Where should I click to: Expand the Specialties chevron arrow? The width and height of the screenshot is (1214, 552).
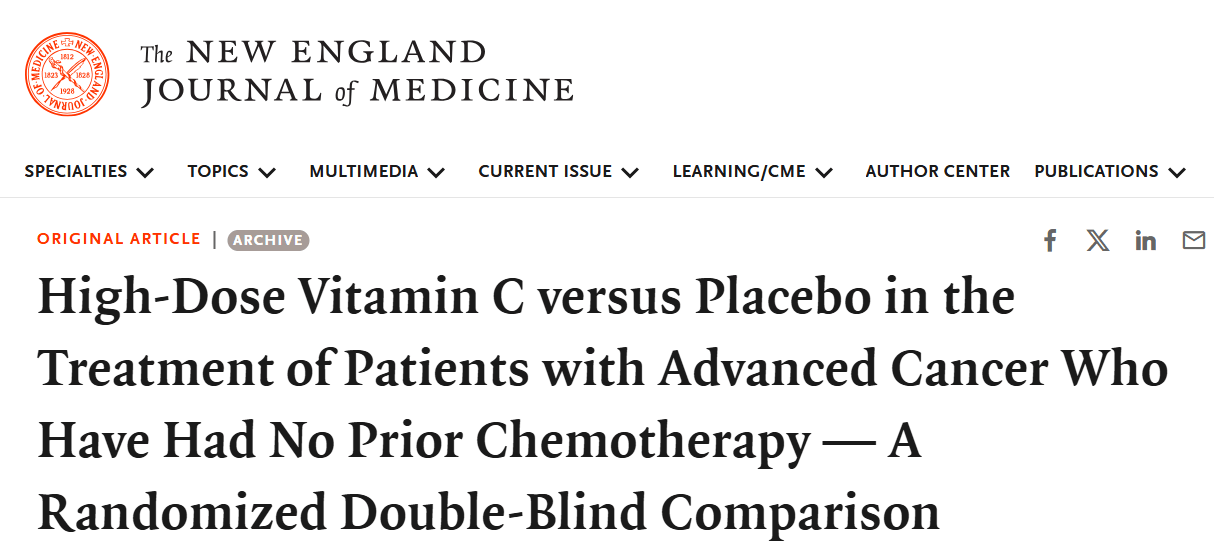coord(145,172)
